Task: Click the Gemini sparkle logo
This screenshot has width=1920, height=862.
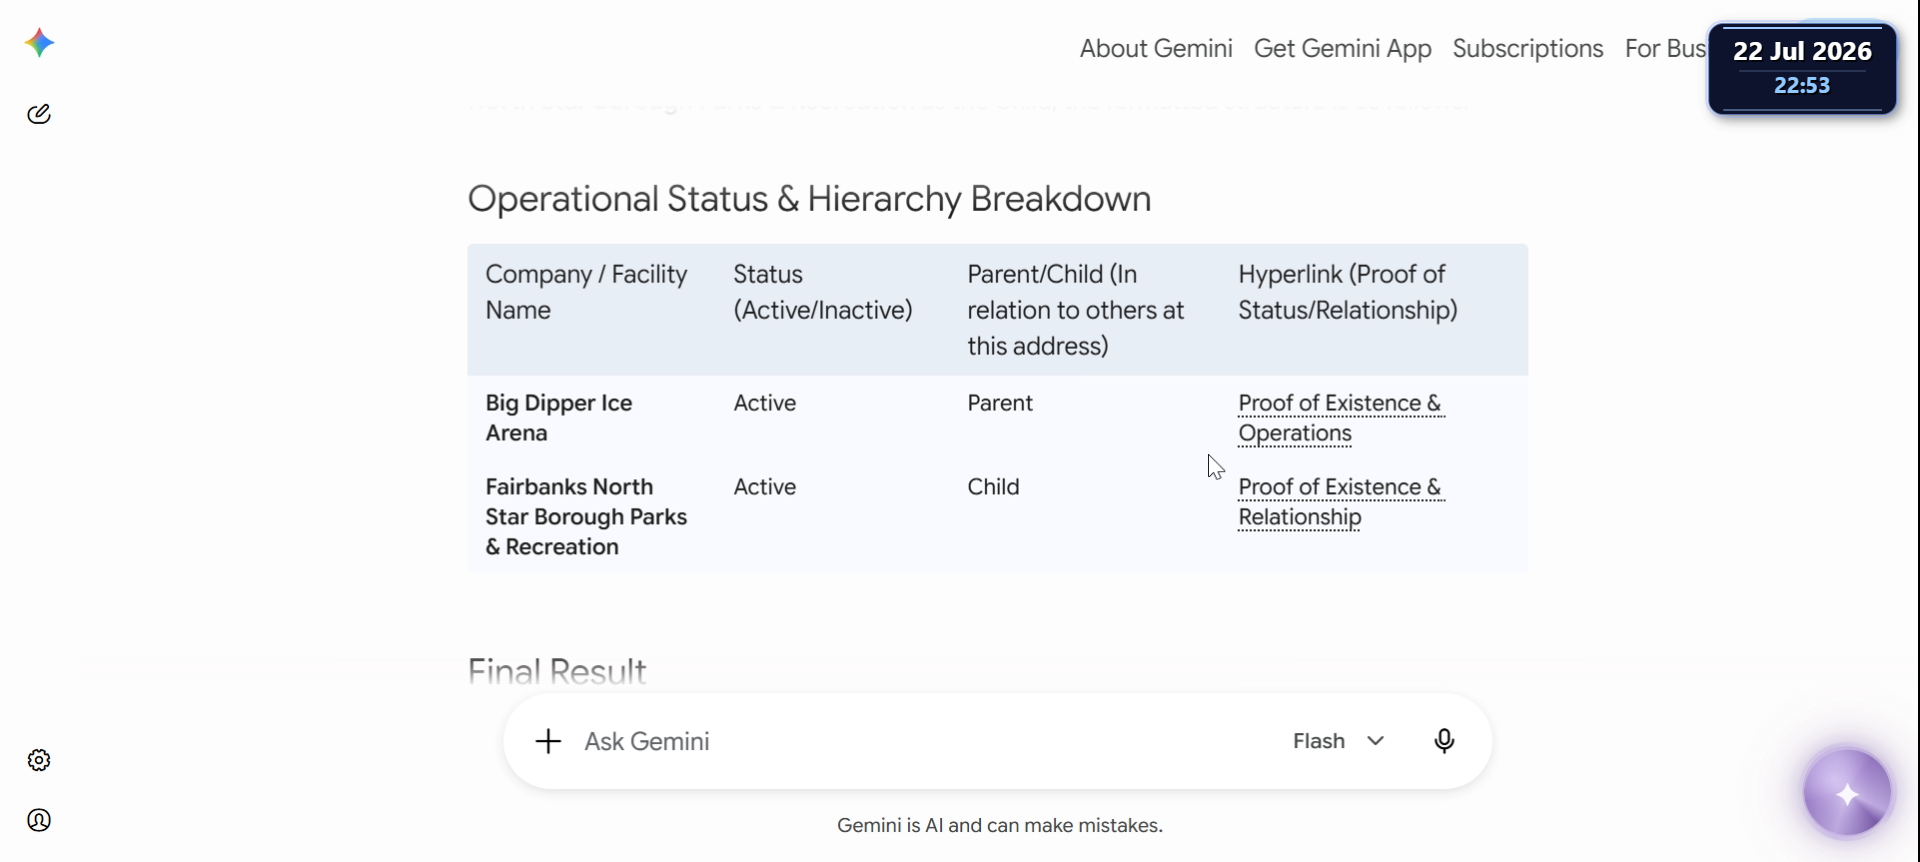Action: 39,43
